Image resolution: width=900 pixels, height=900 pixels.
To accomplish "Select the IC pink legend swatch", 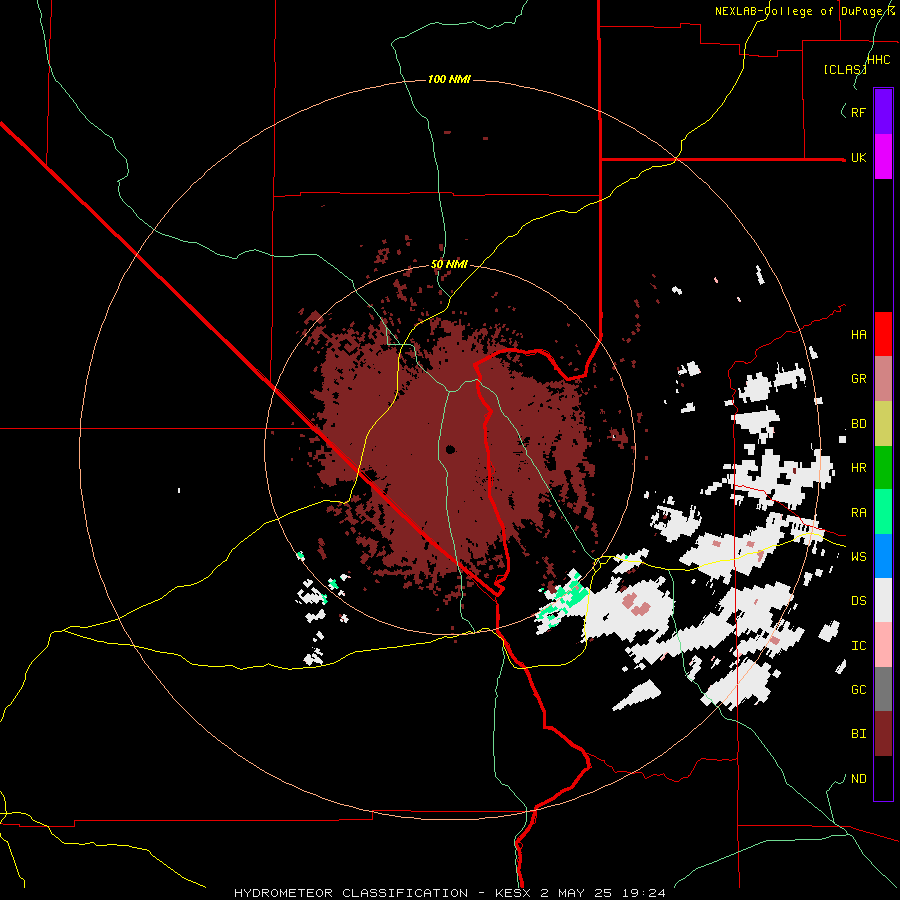I will (x=883, y=645).
